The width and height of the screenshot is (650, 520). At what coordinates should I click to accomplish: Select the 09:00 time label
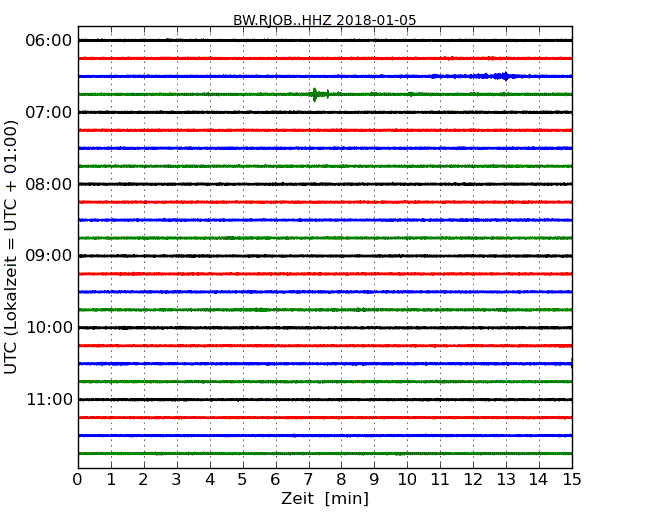click(x=49, y=256)
